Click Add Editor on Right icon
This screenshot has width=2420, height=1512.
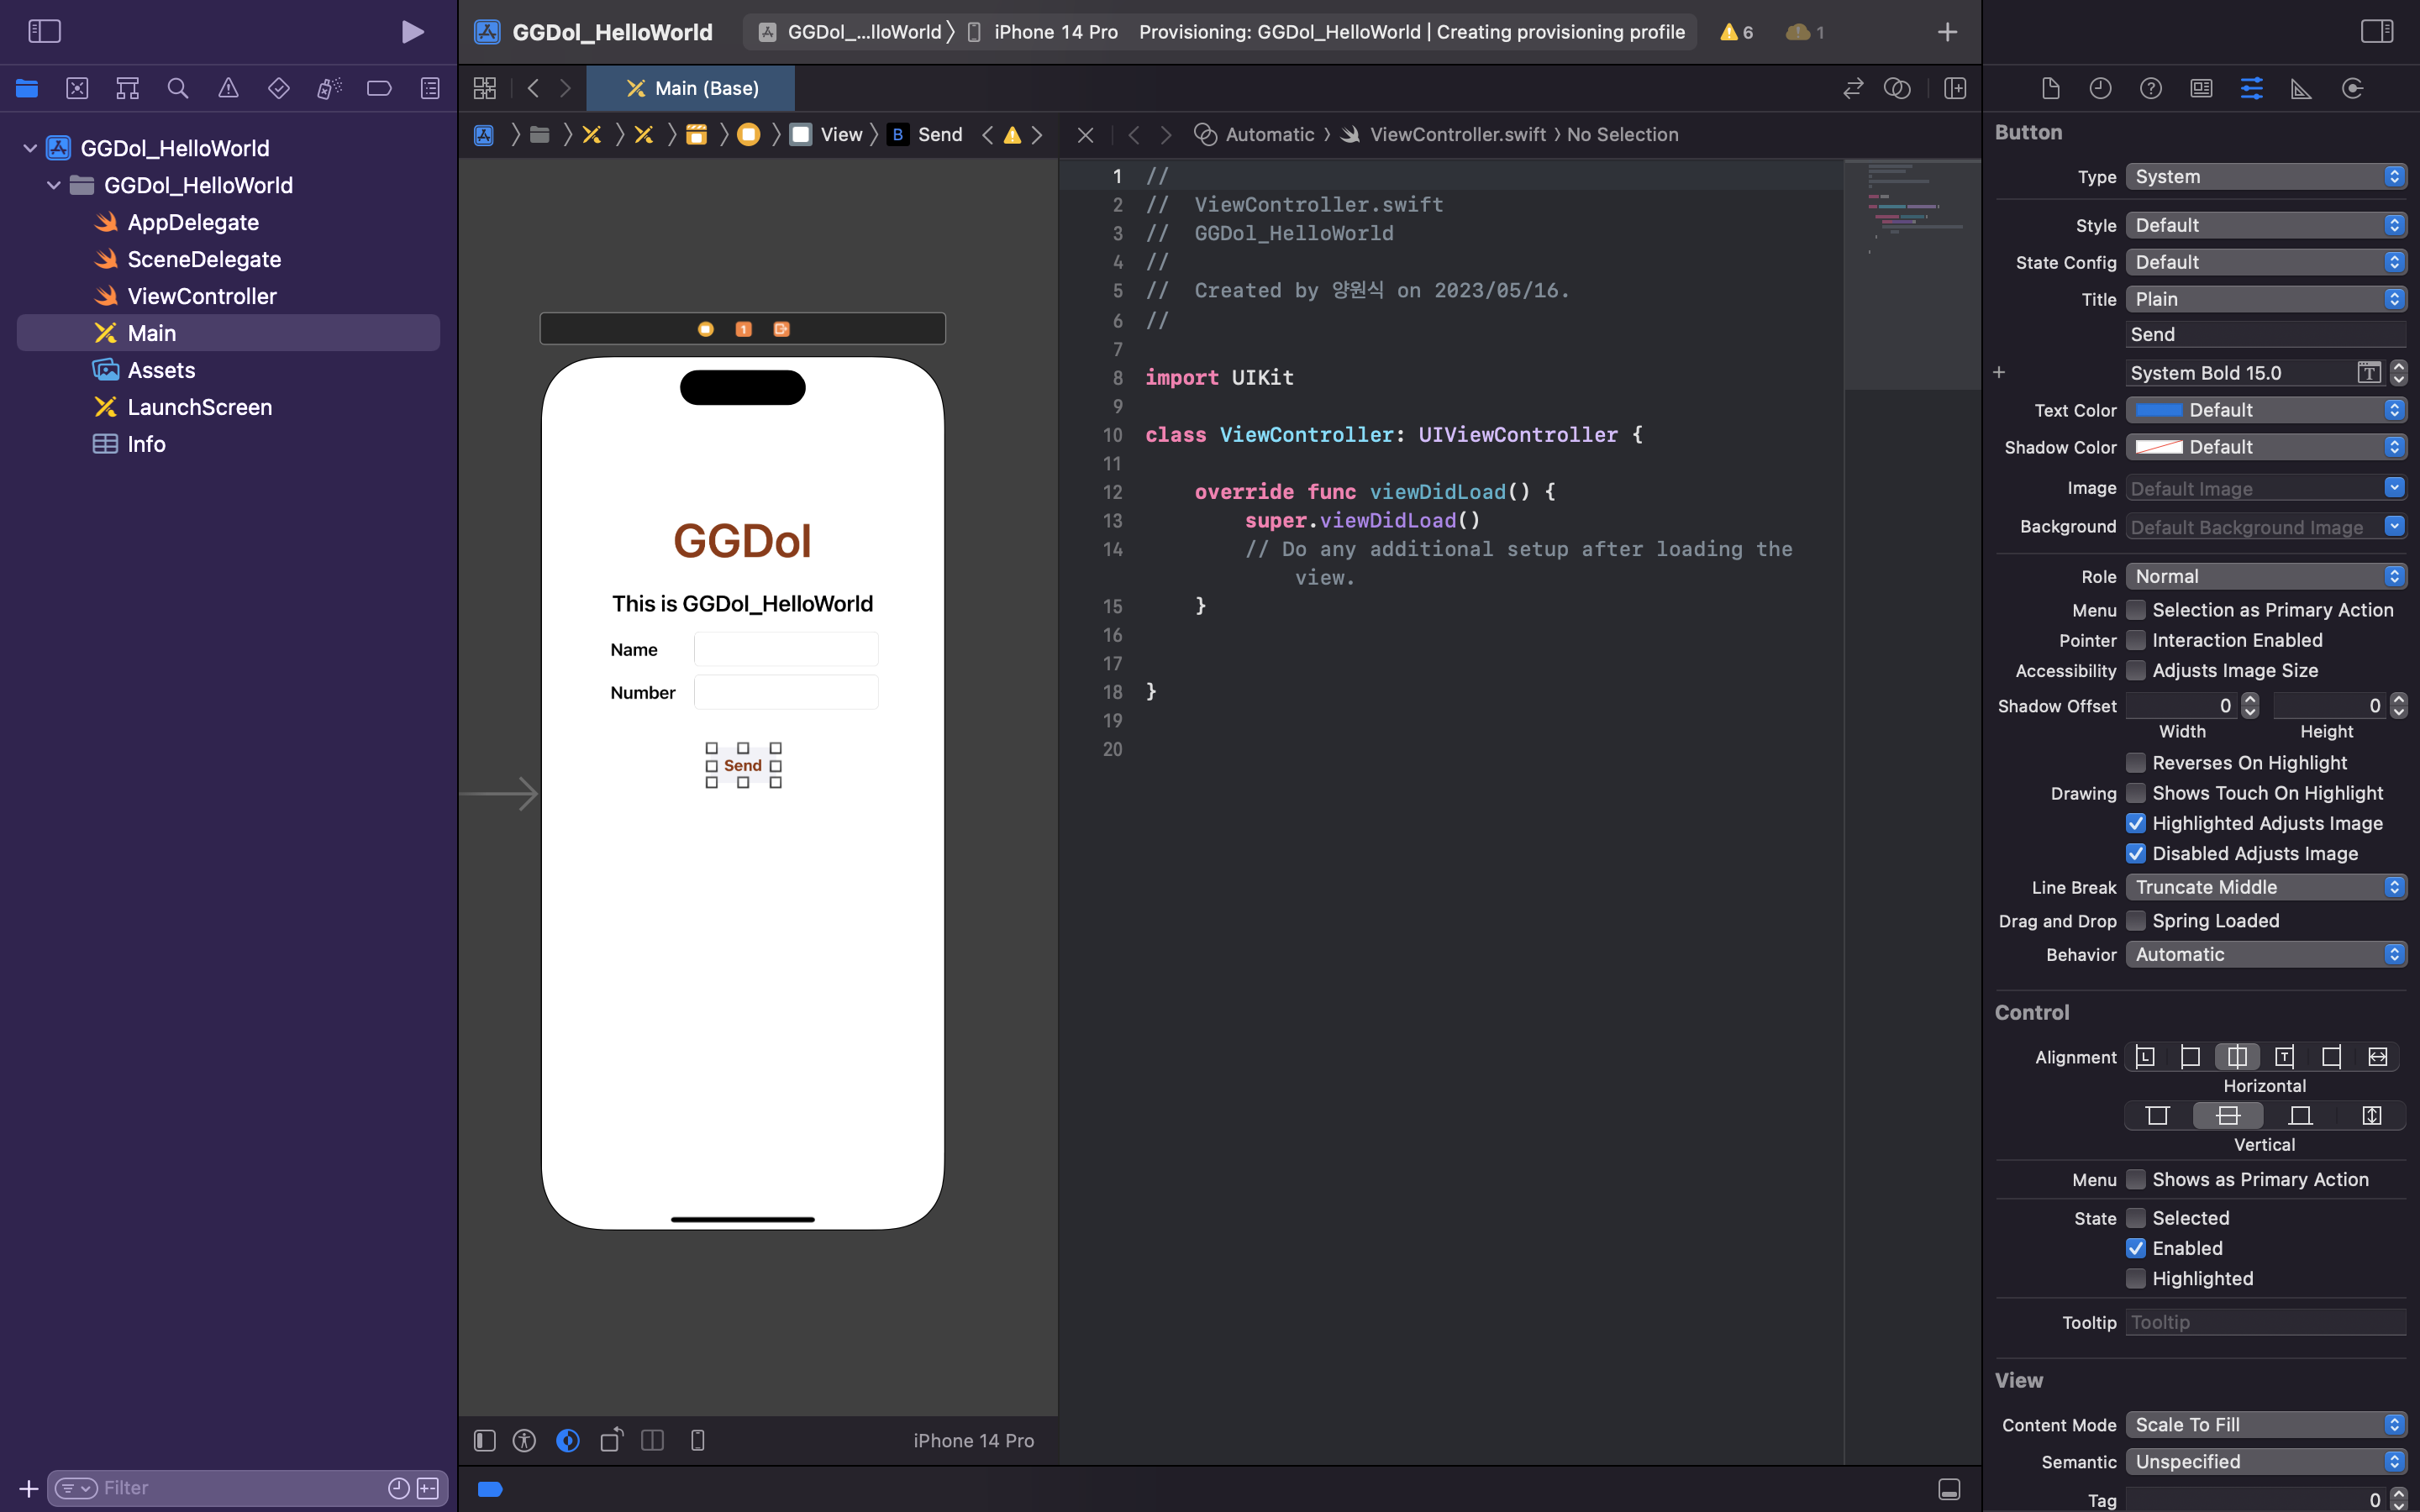1955,88
